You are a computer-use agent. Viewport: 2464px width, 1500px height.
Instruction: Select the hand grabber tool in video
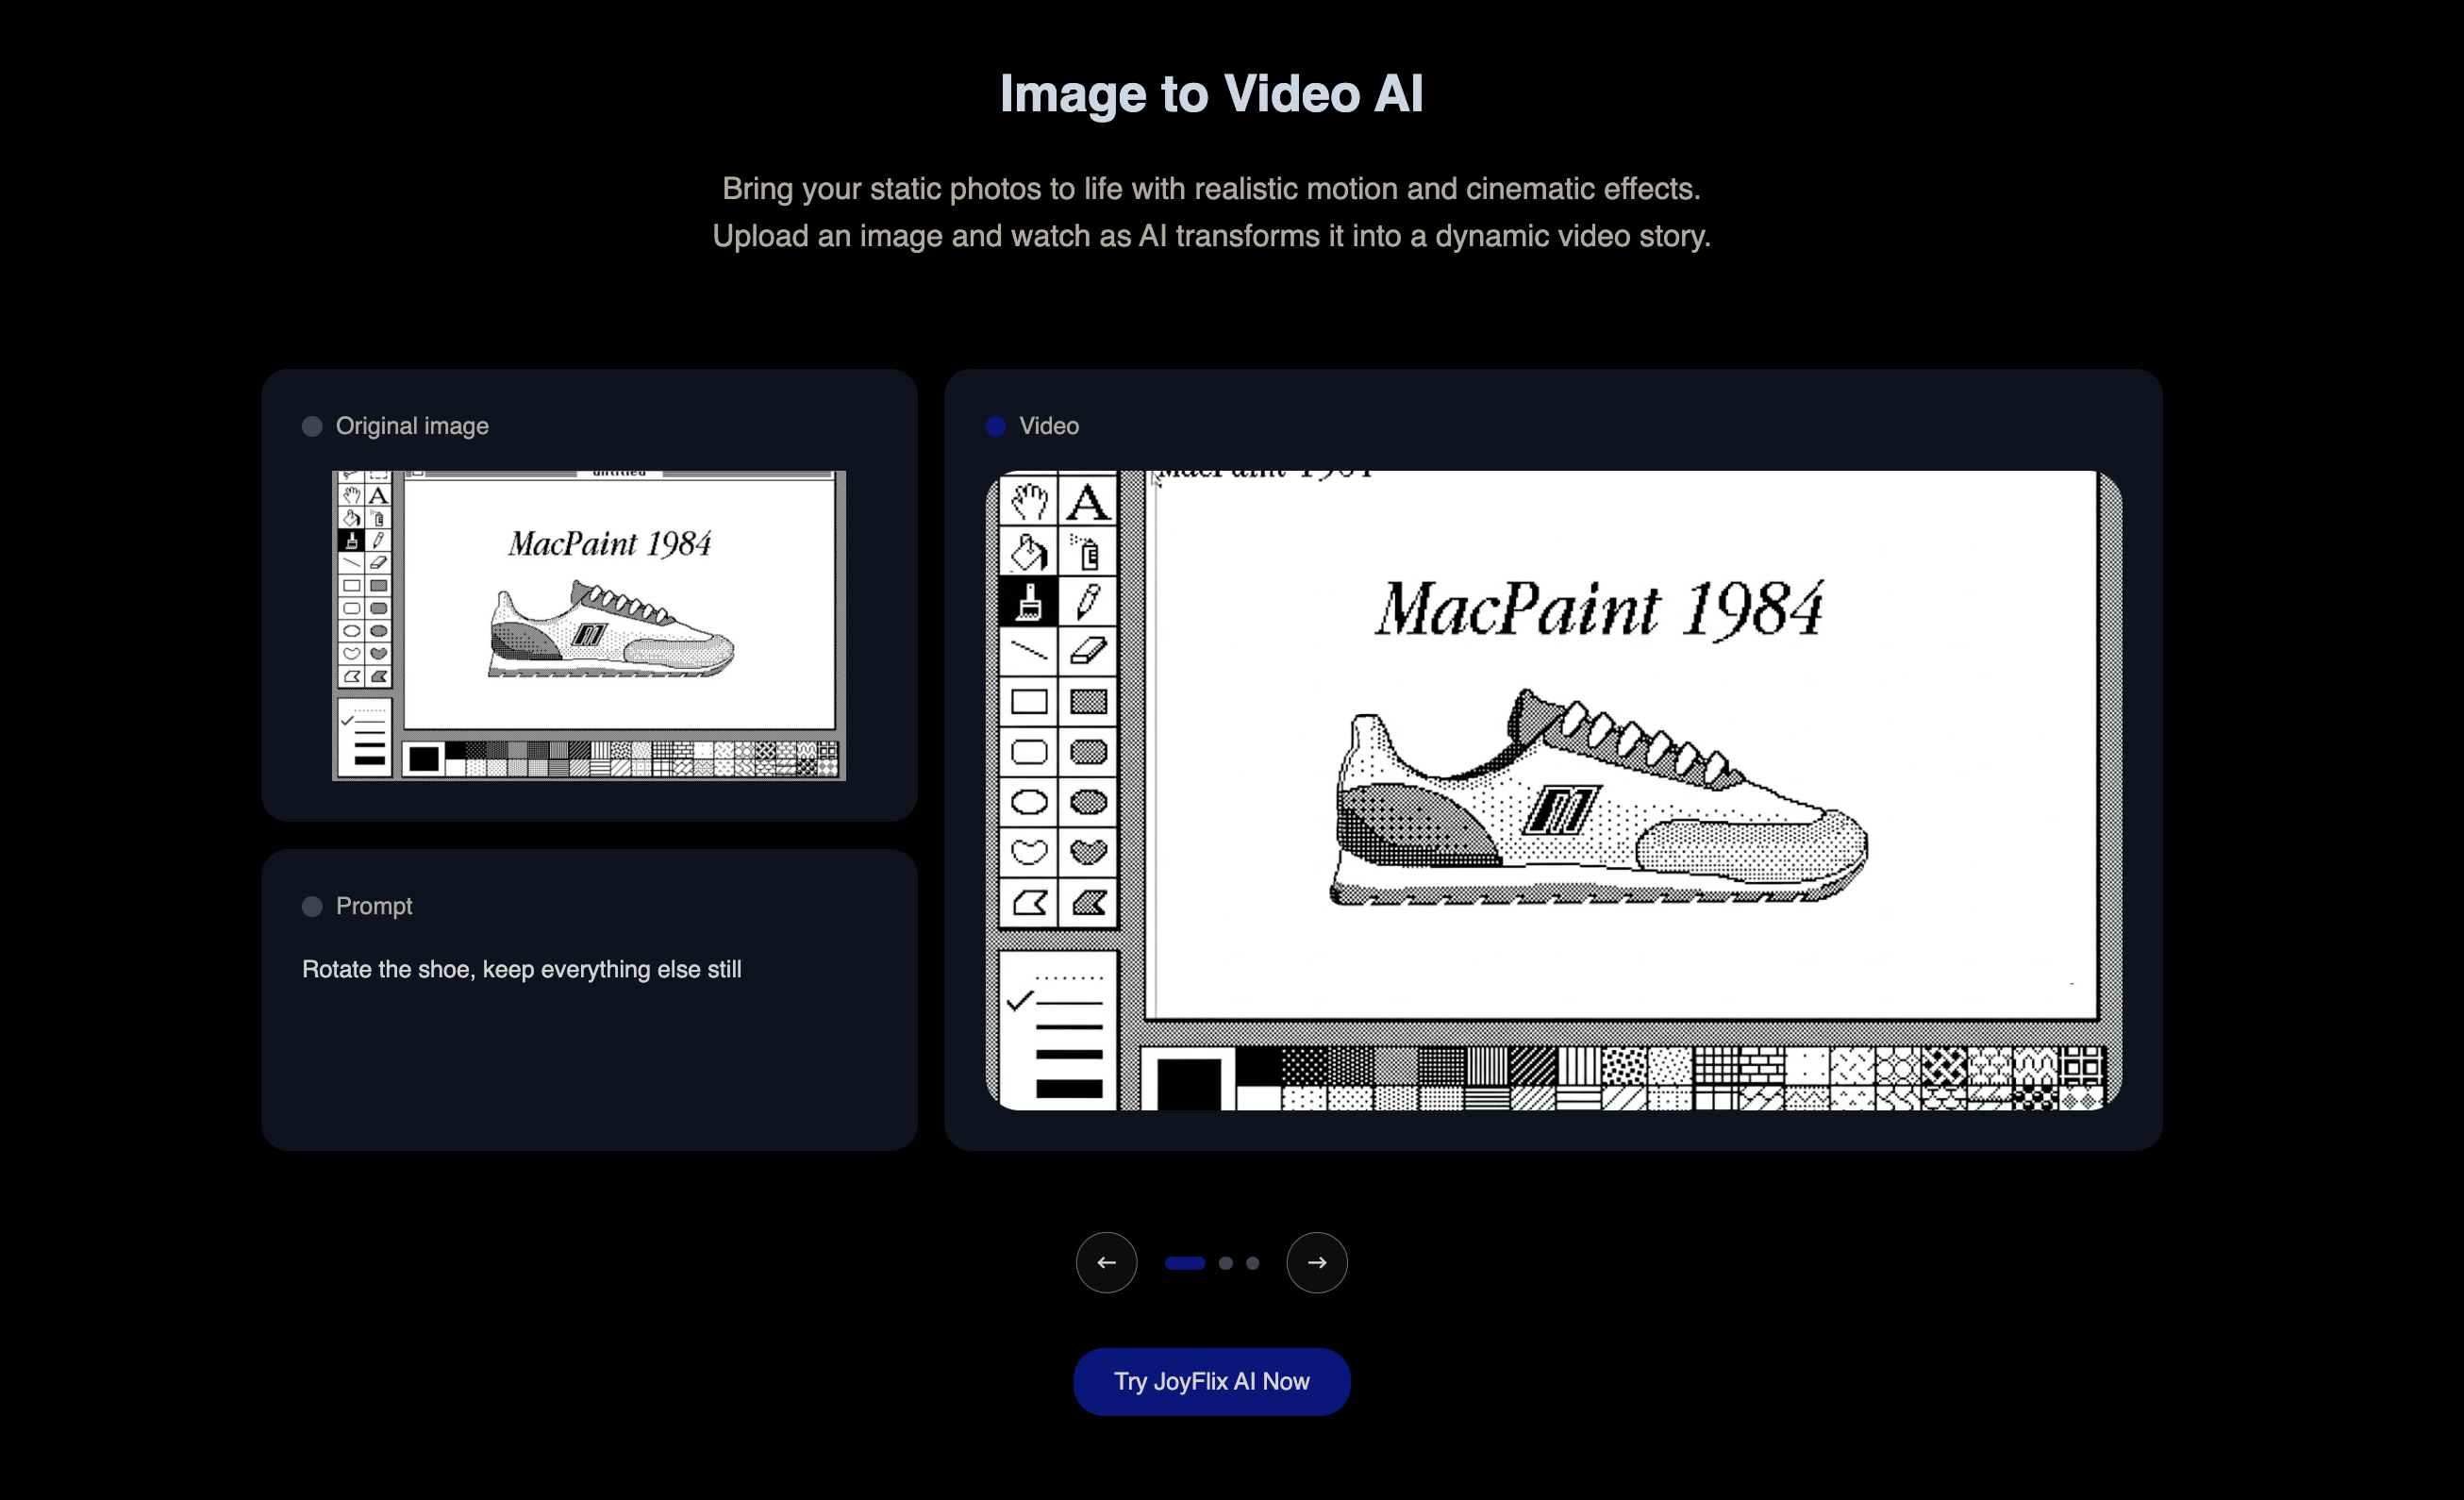coord(1028,500)
